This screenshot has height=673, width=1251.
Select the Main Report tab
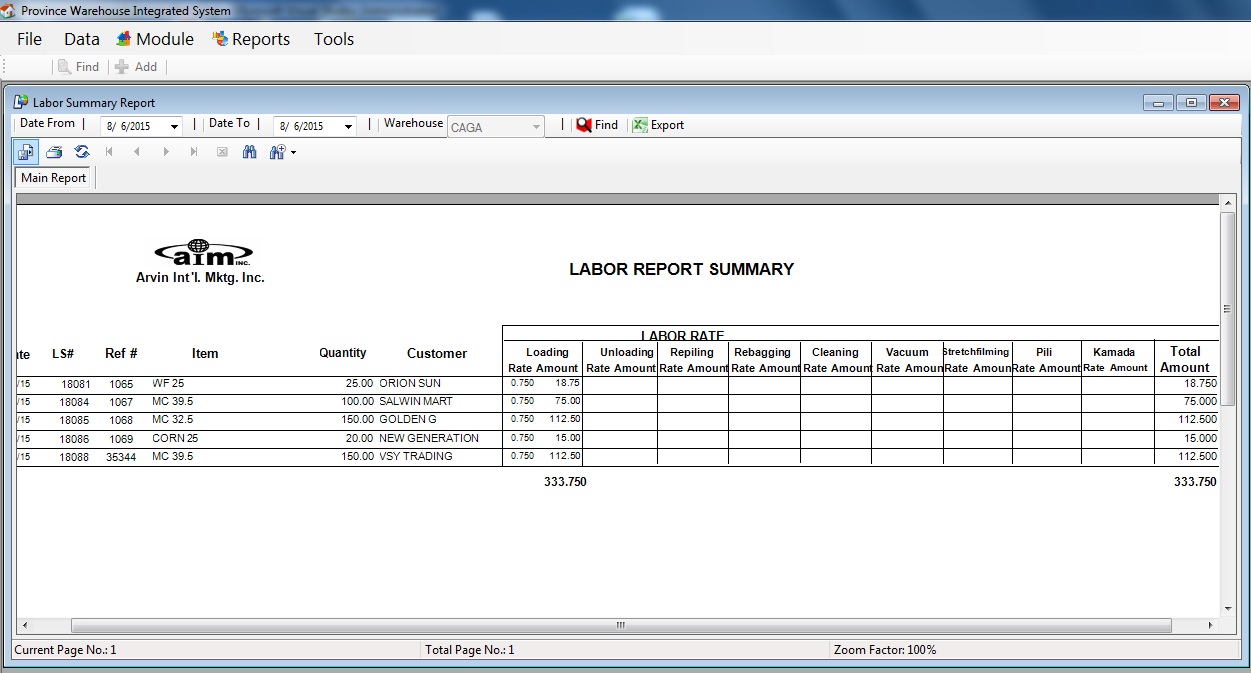point(54,178)
